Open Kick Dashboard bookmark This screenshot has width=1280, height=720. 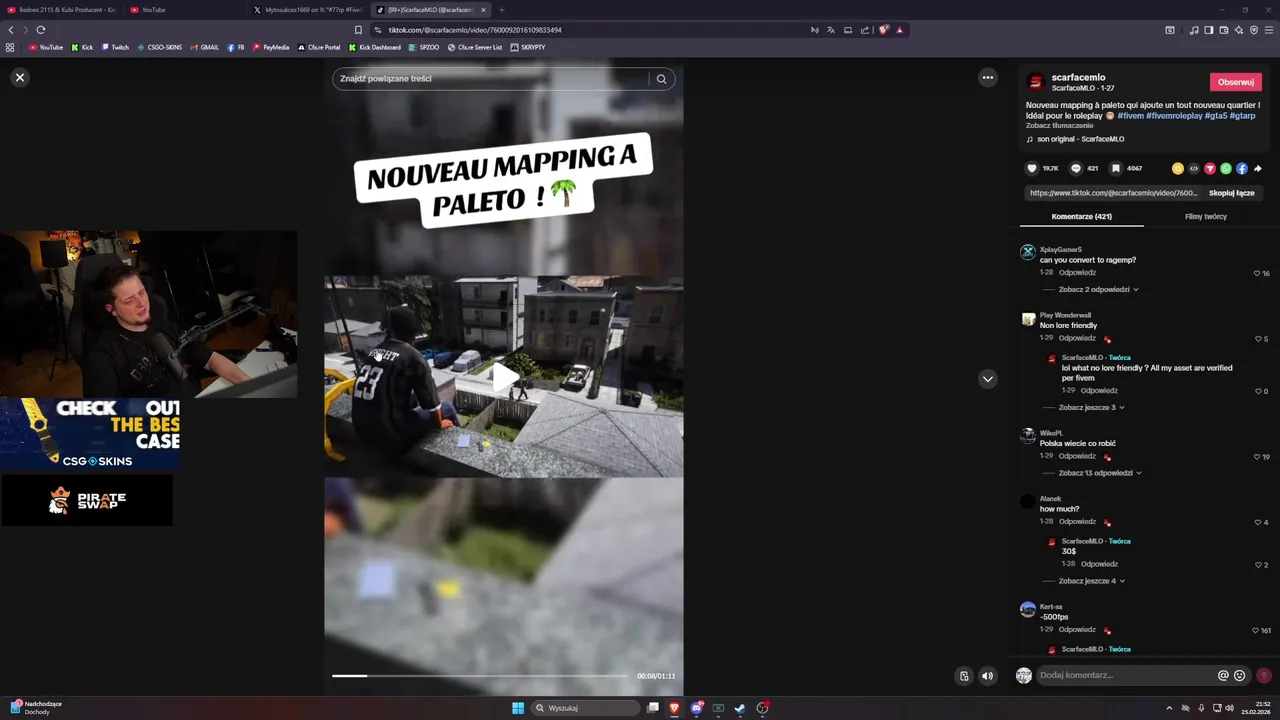tap(375, 47)
